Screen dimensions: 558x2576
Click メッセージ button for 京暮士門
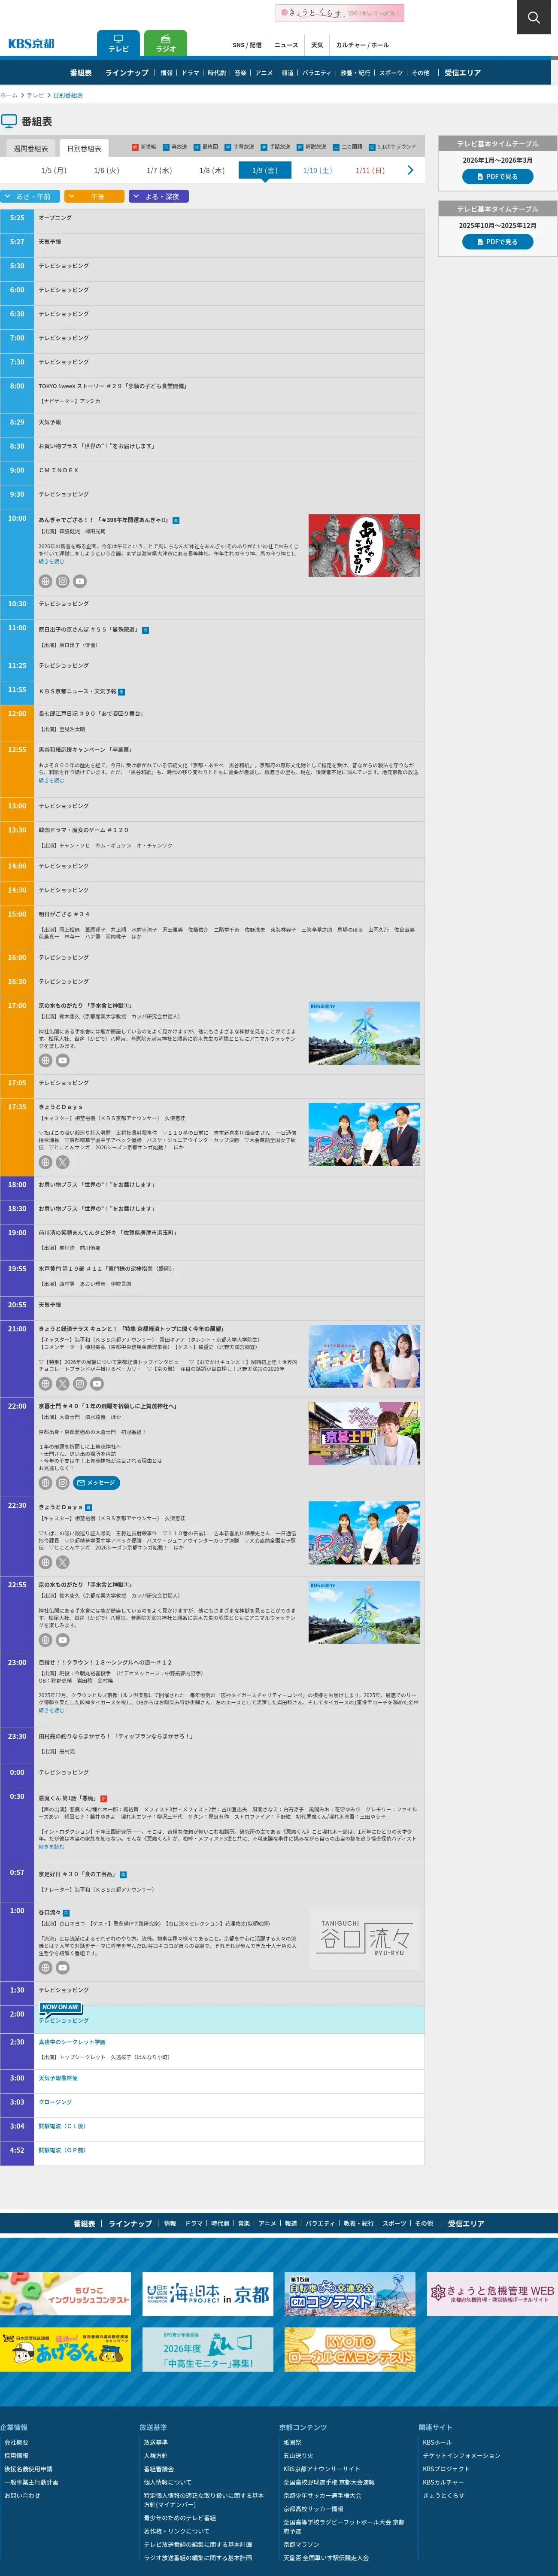pos(97,1483)
